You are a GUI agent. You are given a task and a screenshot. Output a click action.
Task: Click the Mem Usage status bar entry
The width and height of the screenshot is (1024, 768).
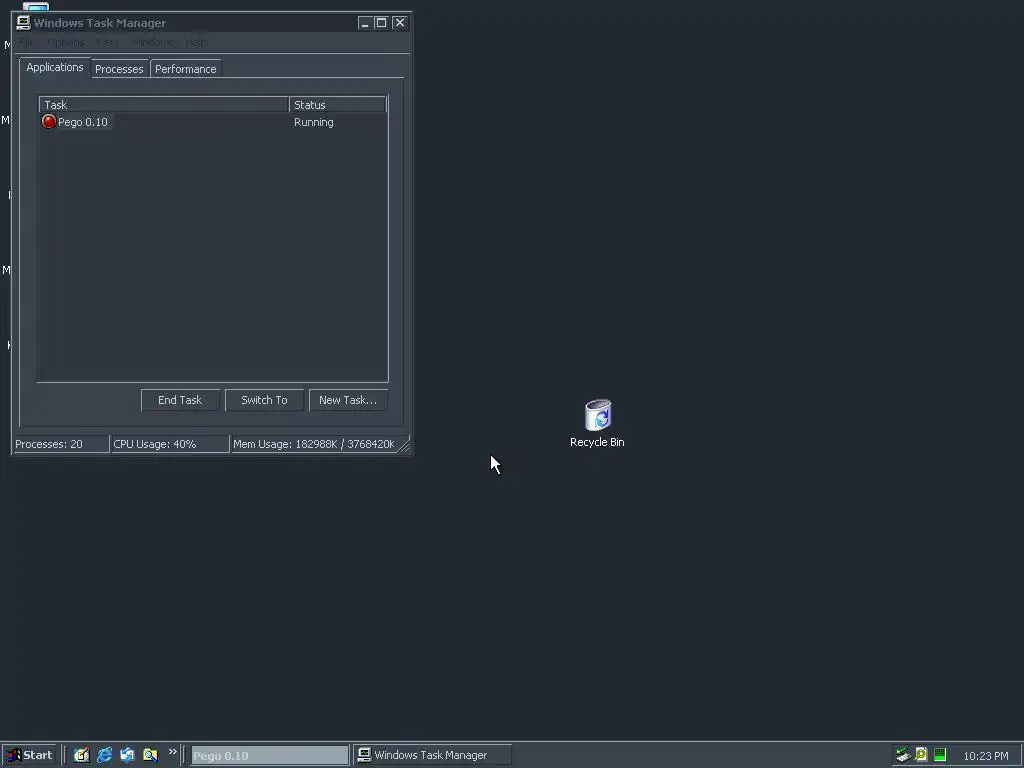point(314,444)
